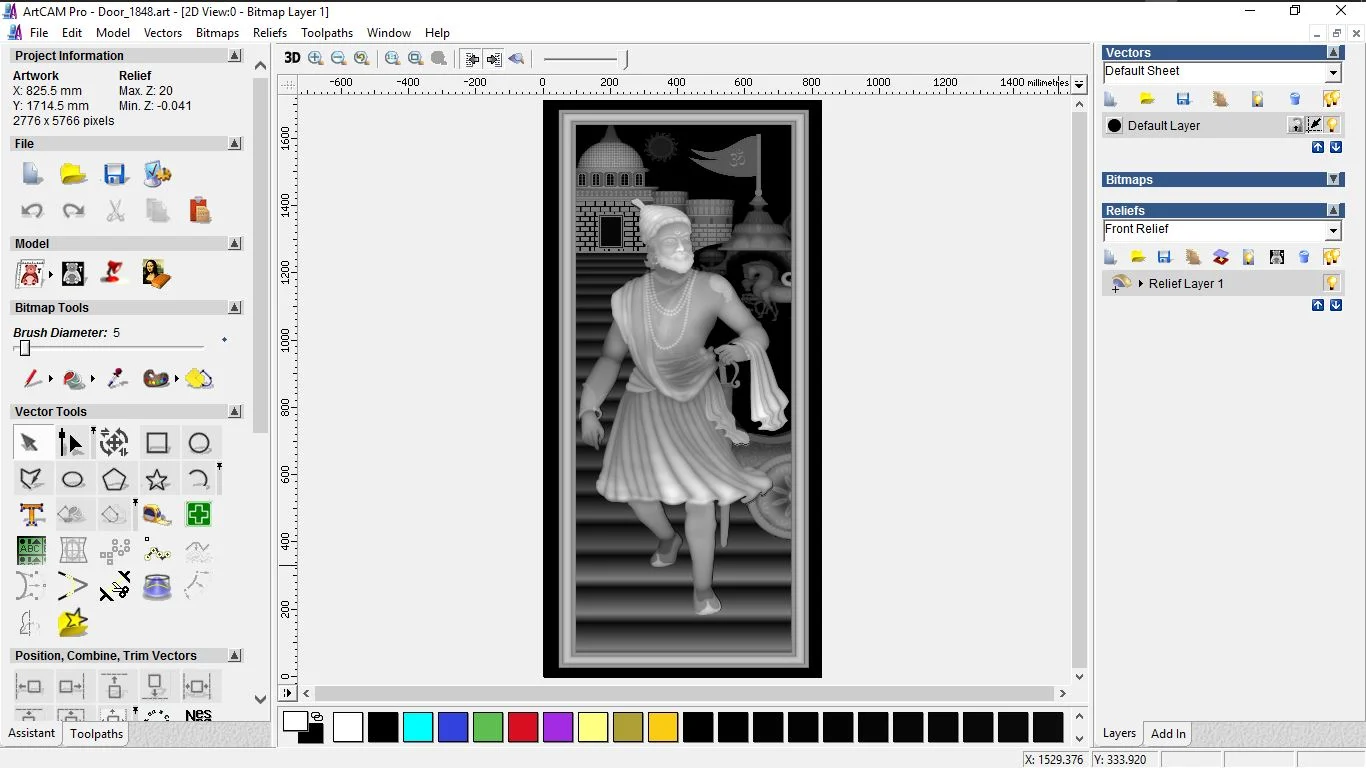This screenshot has width=1366, height=768.
Task: Select the Paint brush bitmap tool
Action: click(x=32, y=379)
